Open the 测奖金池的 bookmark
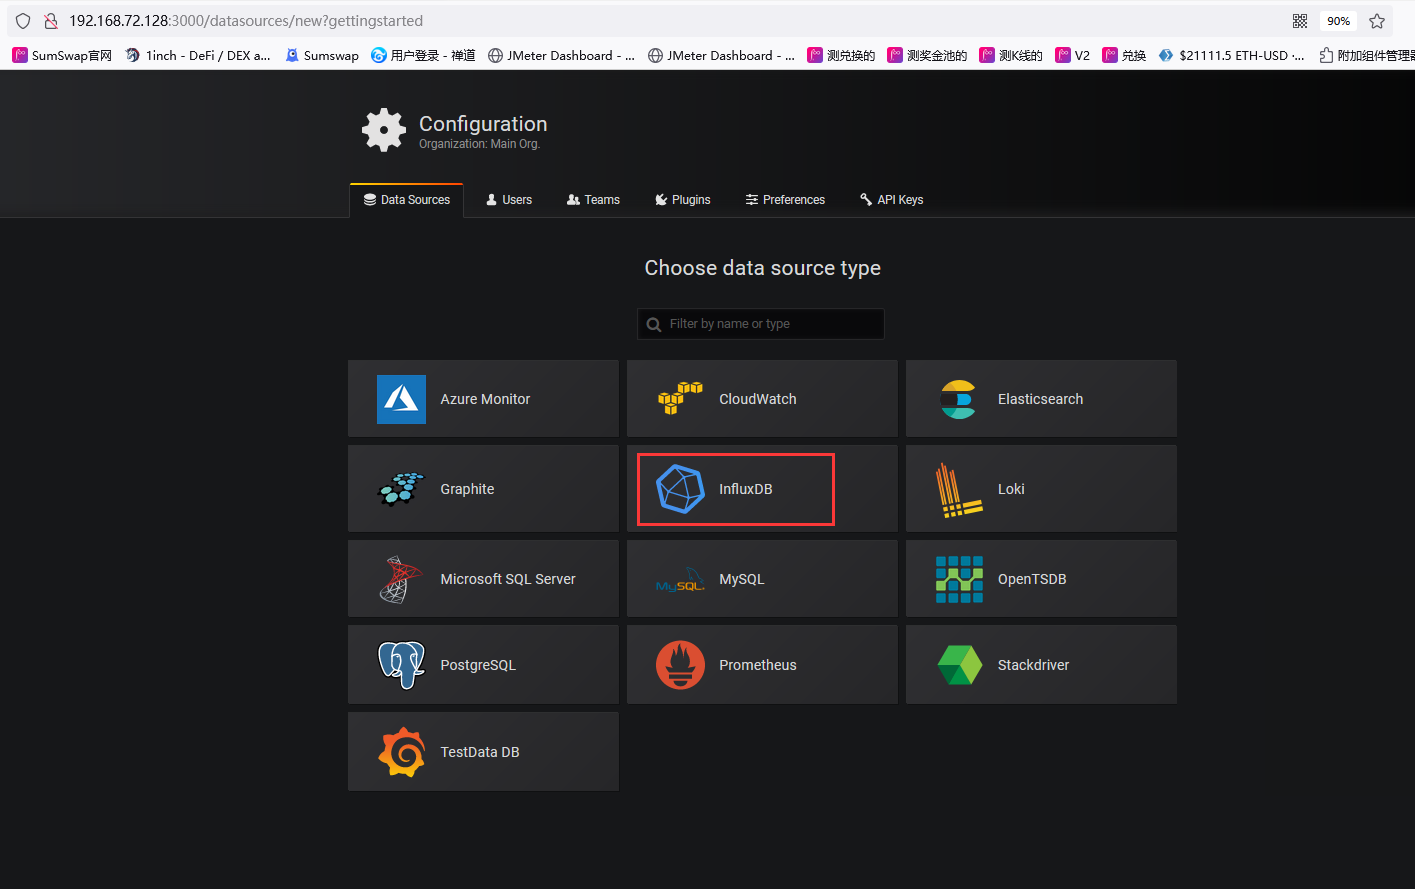Screen dimensions: 1415x889 (x=927, y=56)
